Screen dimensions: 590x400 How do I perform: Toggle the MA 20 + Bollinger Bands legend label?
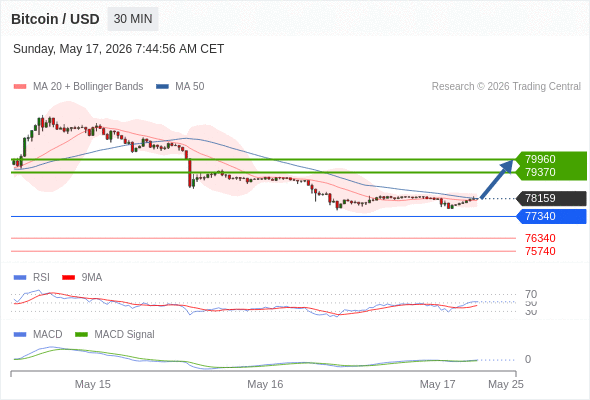tap(88, 87)
